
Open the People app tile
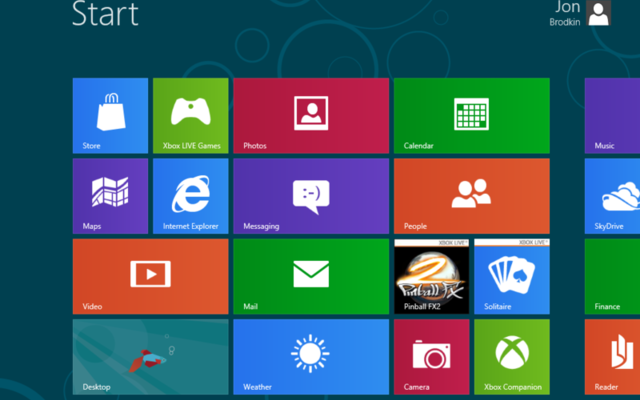[x=471, y=196]
